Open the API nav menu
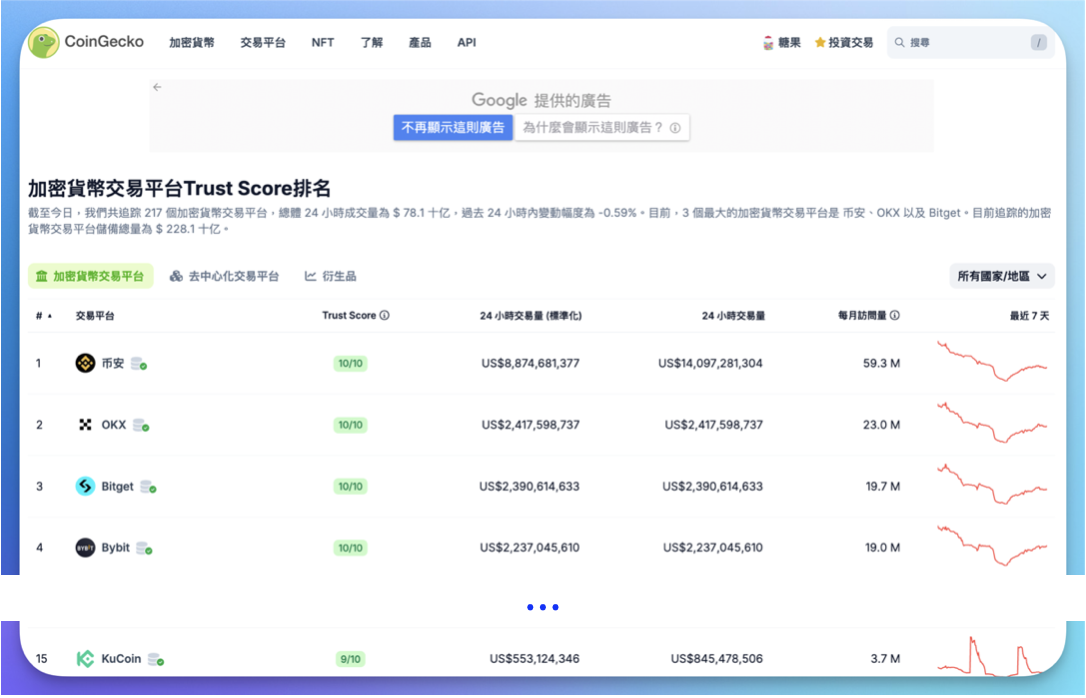This screenshot has height=698, width=1086. (x=467, y=42)
